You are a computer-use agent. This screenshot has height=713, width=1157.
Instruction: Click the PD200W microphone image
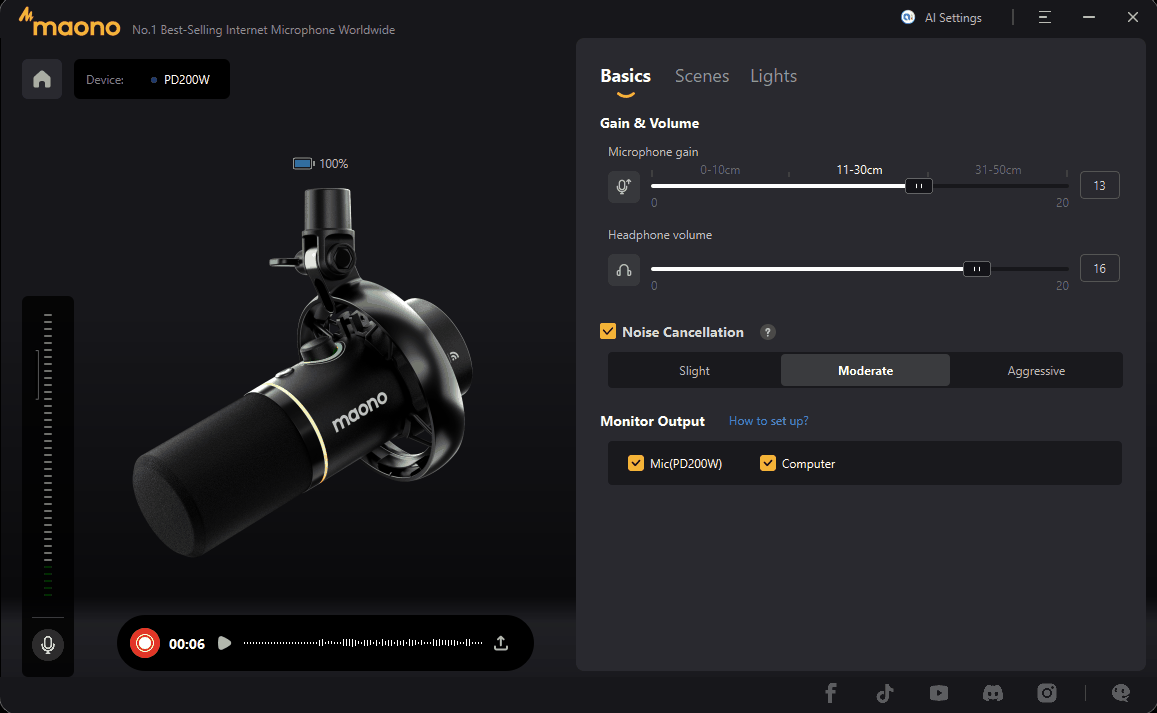click(x=303, y=373)
